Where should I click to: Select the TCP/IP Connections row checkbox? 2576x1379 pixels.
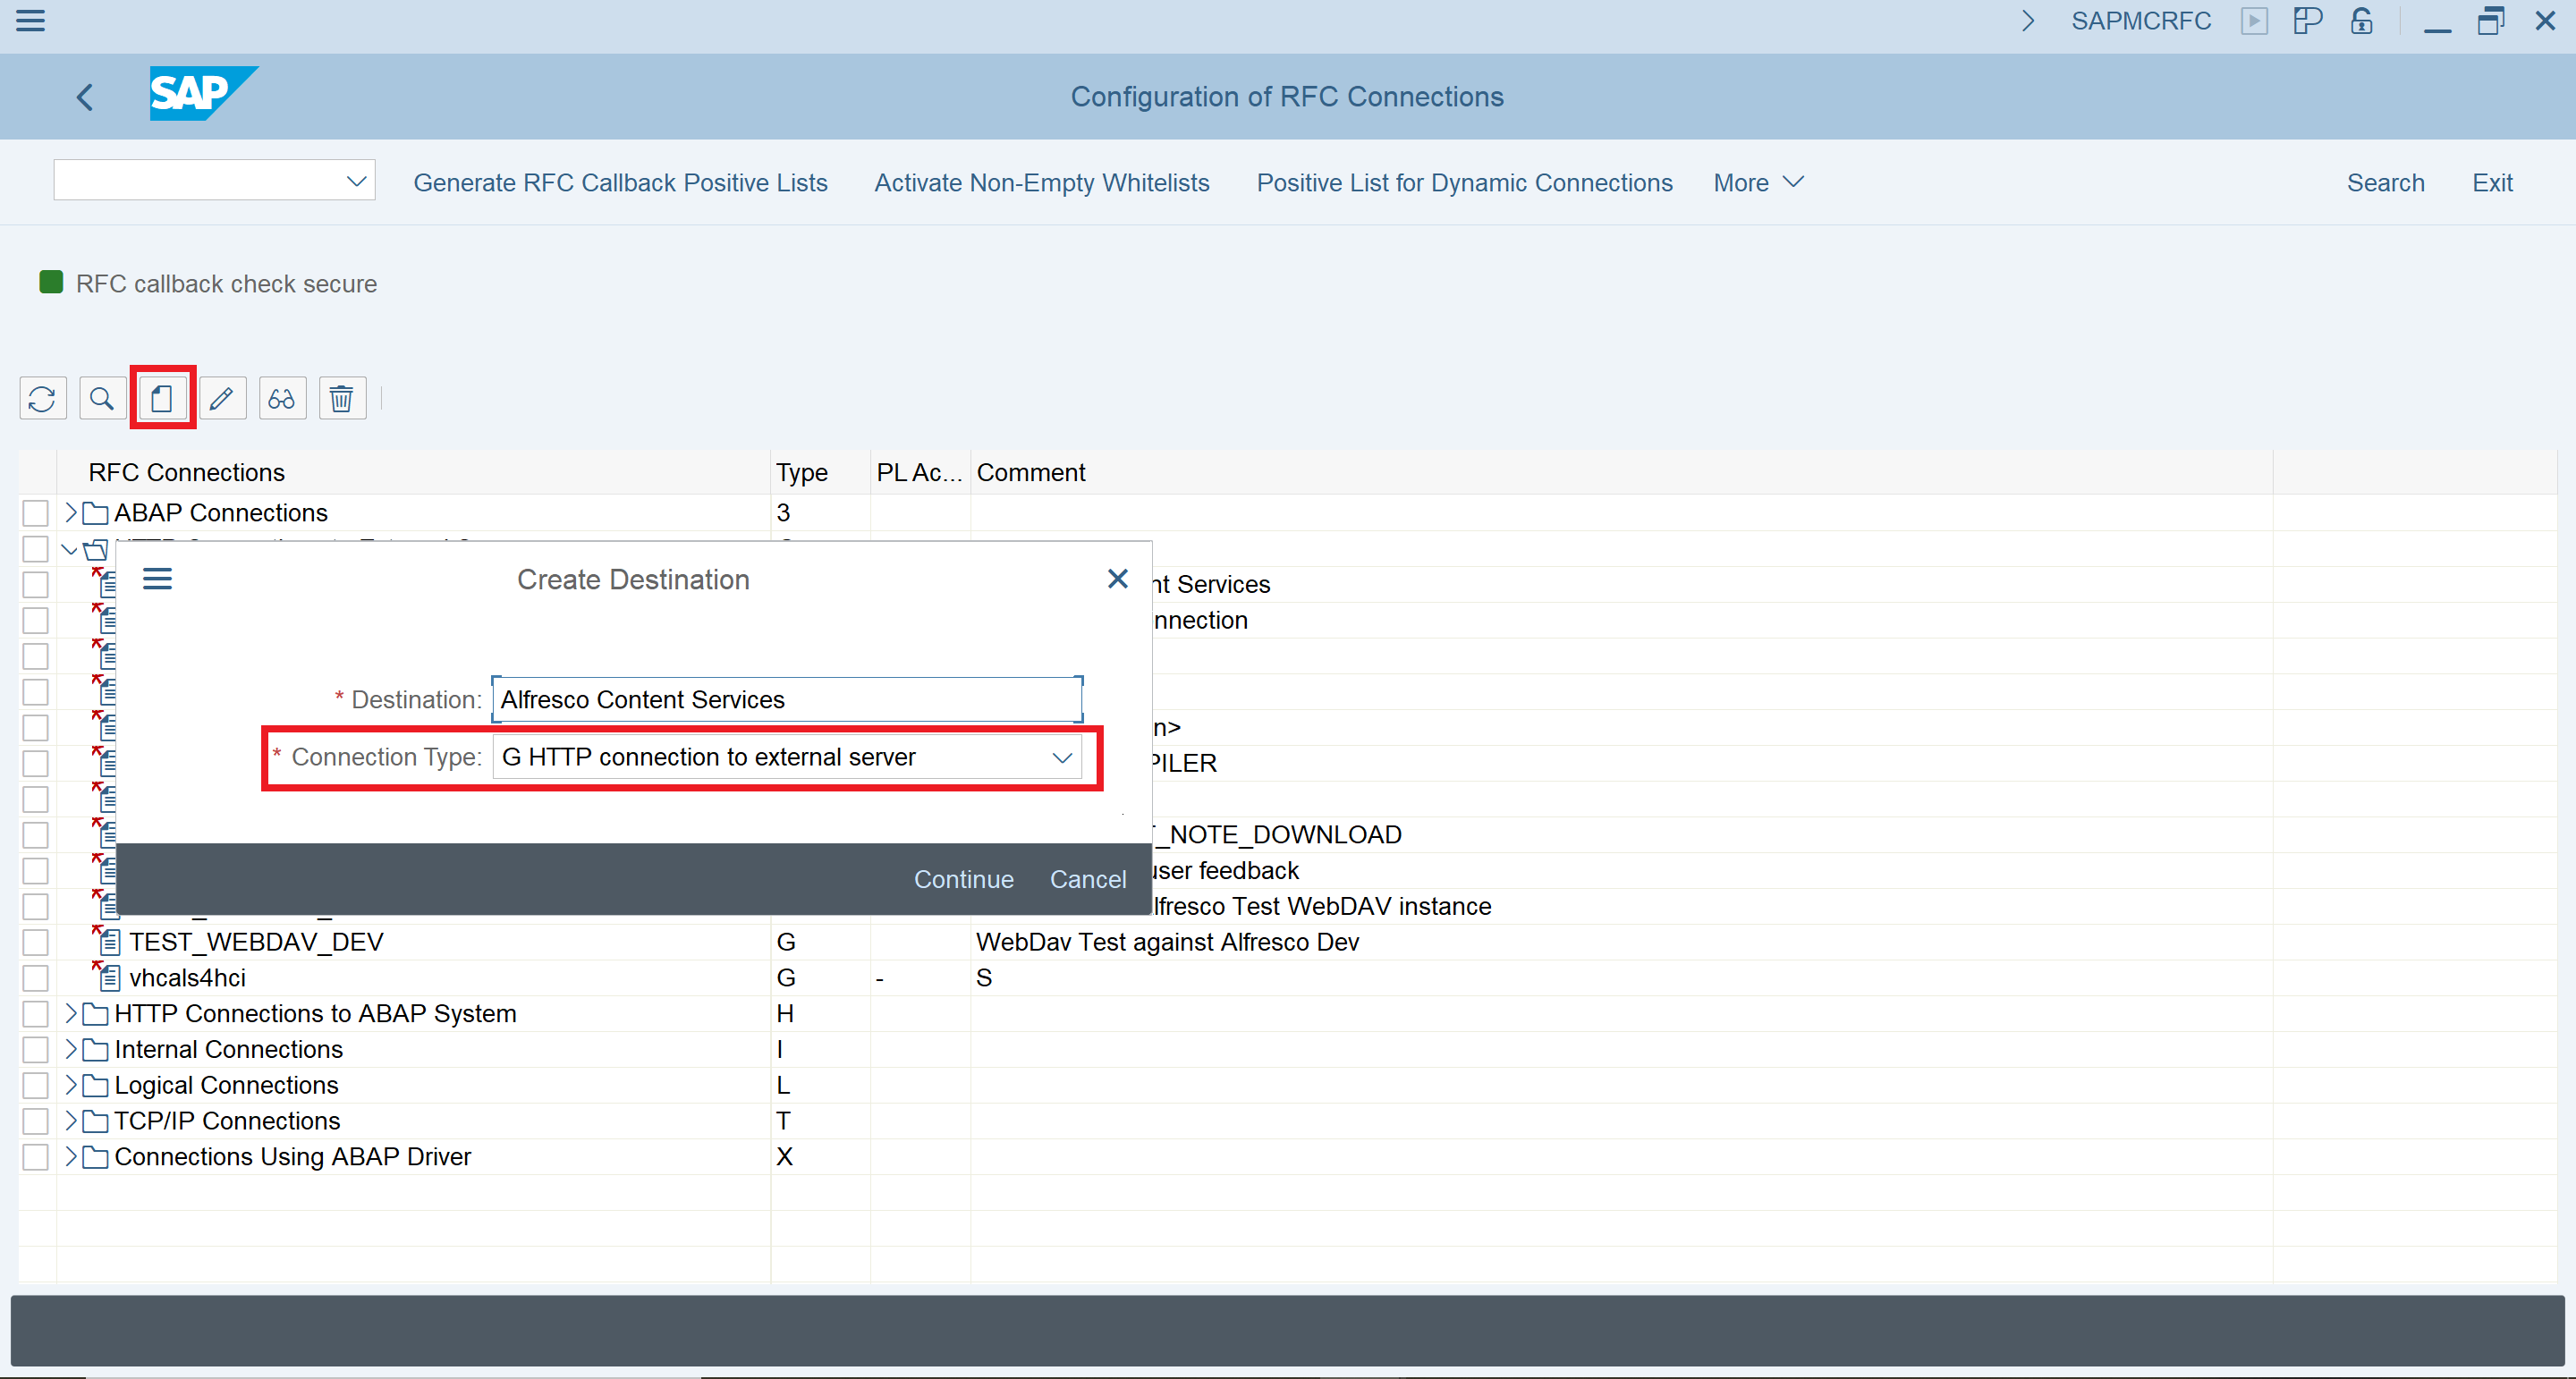[x=36, y=1121]
